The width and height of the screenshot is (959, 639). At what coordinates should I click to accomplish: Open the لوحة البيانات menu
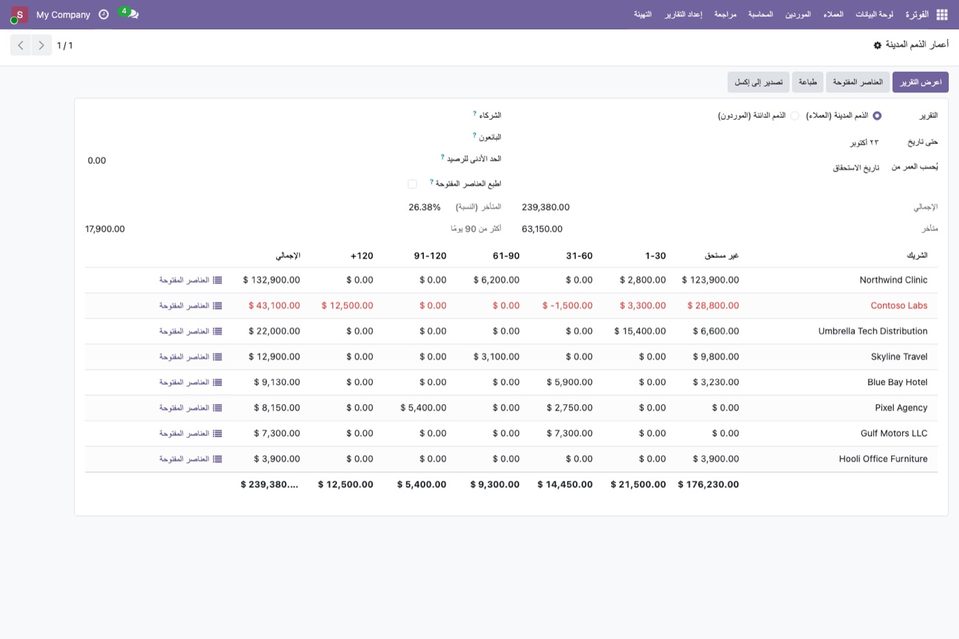(875, 15)
